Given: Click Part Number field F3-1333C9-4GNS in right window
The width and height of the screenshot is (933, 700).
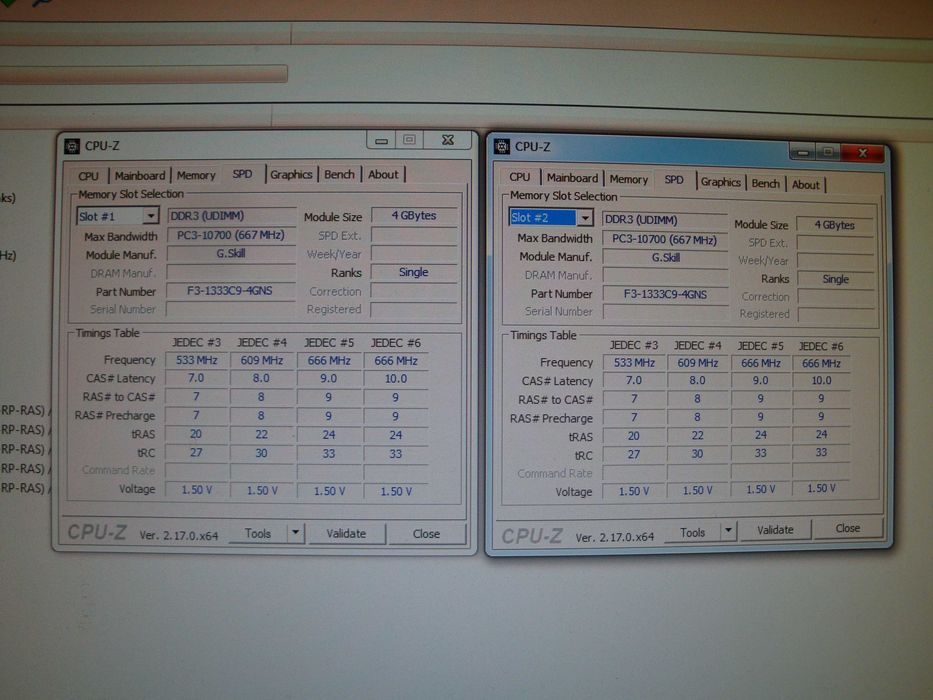Looking at the screenshot, I should tap(665, 294).
